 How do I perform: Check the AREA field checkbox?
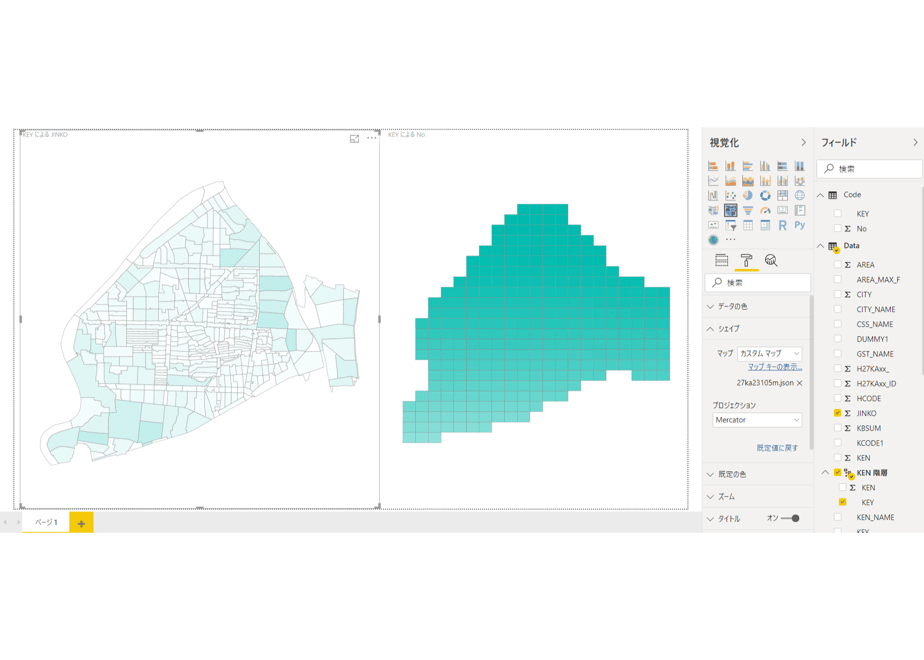point(837,265)
